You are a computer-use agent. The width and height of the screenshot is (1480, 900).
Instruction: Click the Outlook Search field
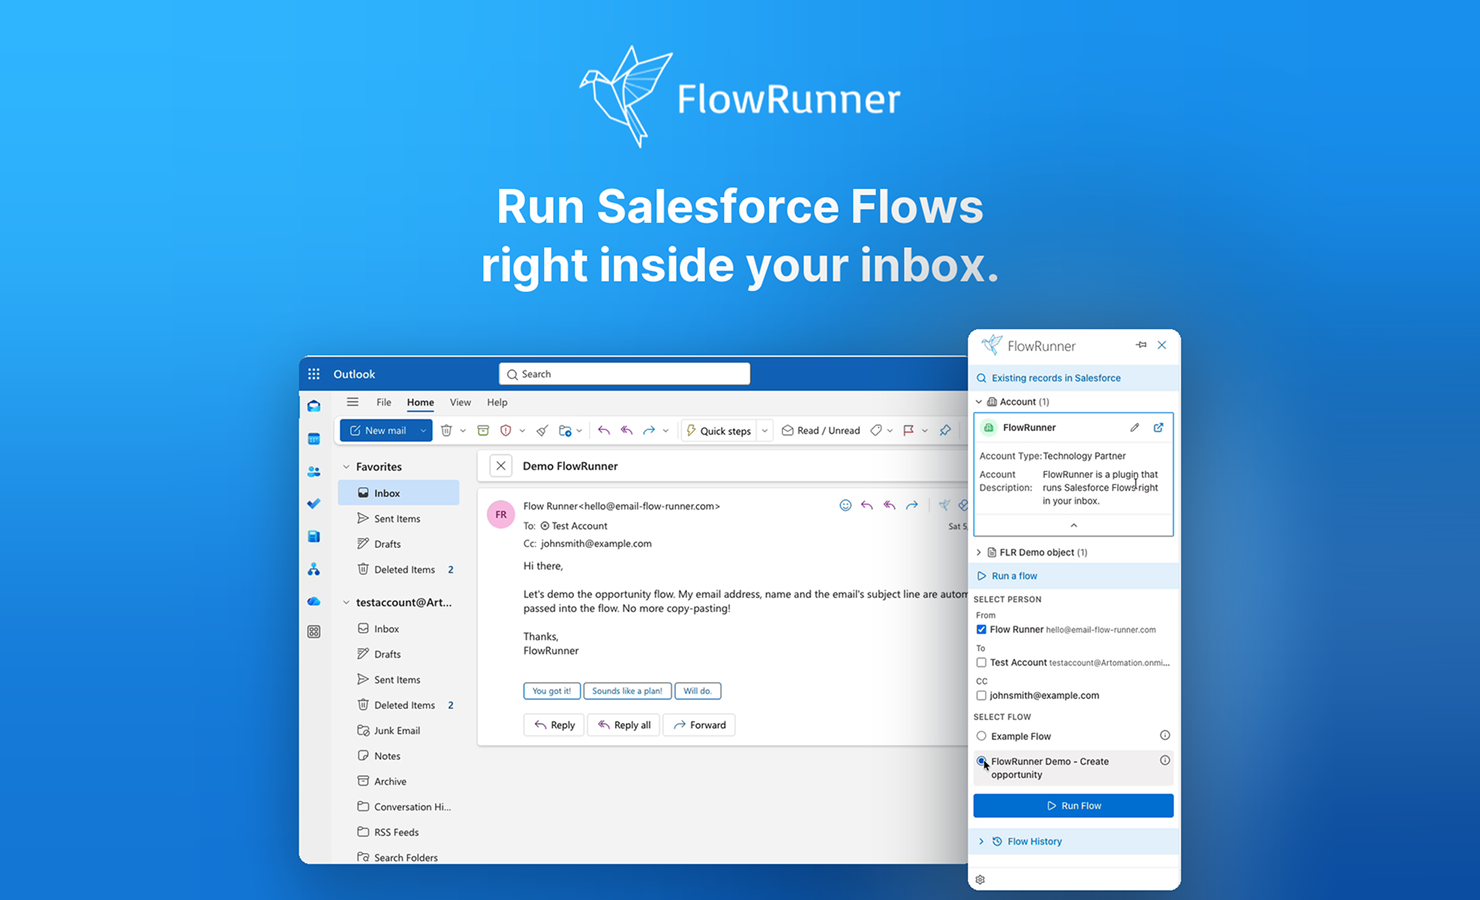point(624,374)
